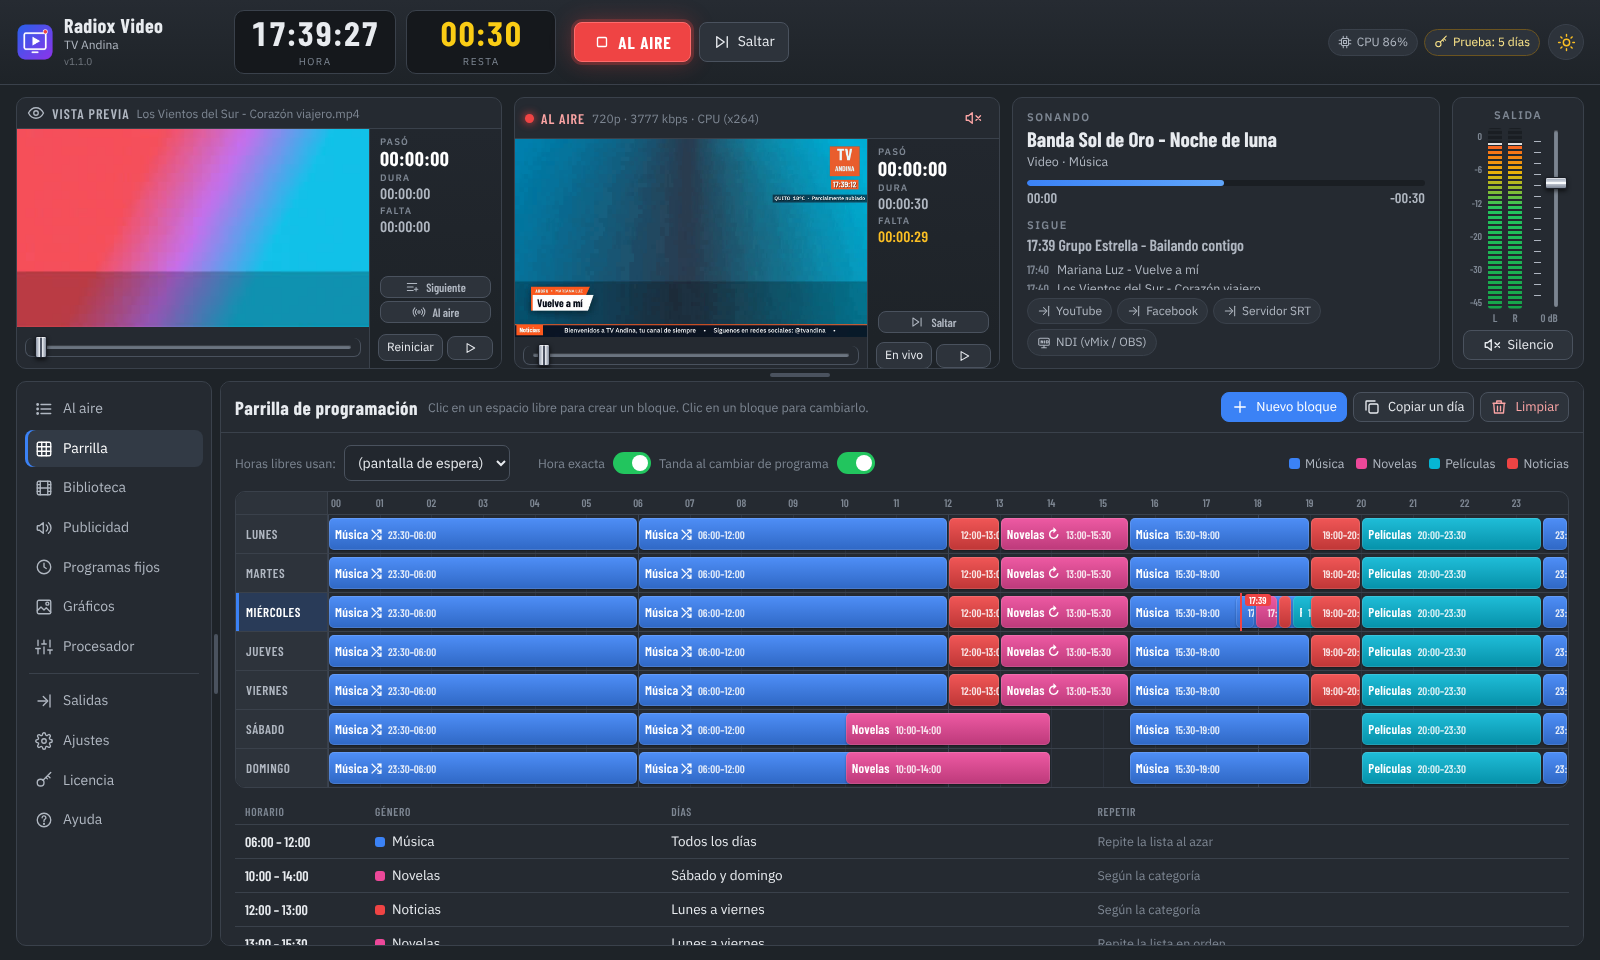The image size is (1600, 960).
Task: Click the Limpiar button
Action: click(1524, 407)
